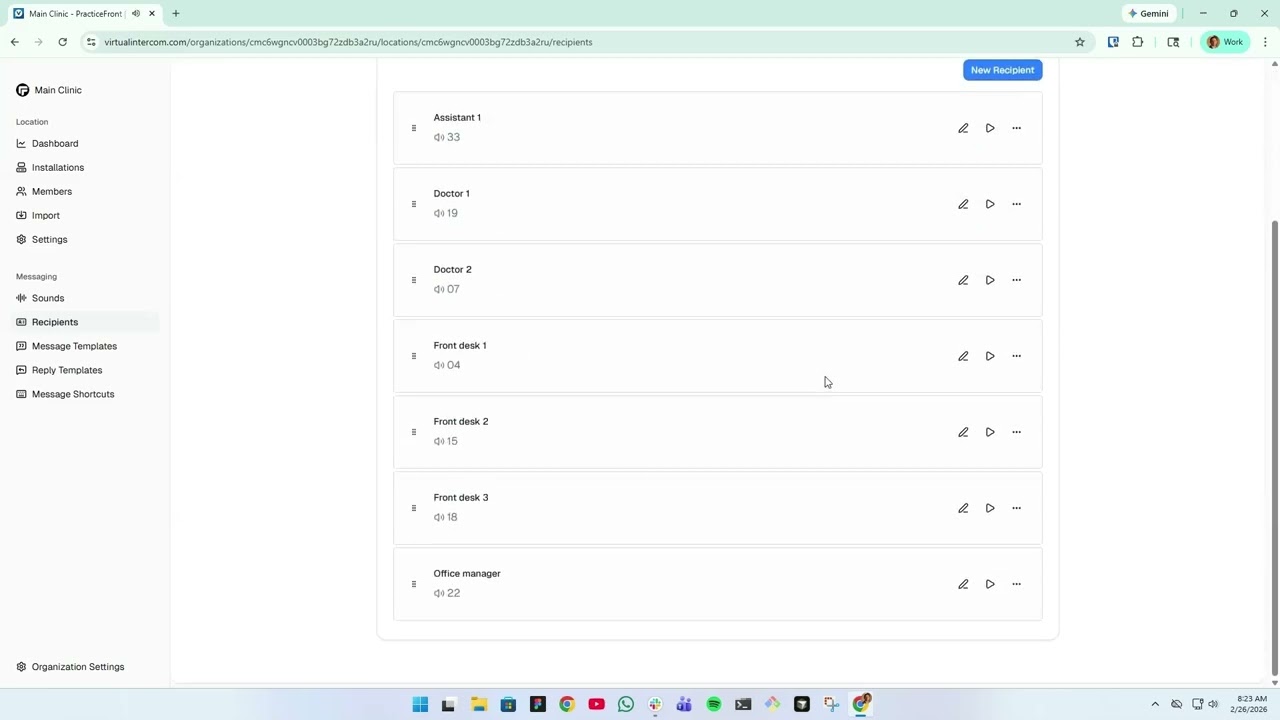Click the page vertical scrollbar
The height and width of the screenshot is (720, 1280).
[1274, 447]
